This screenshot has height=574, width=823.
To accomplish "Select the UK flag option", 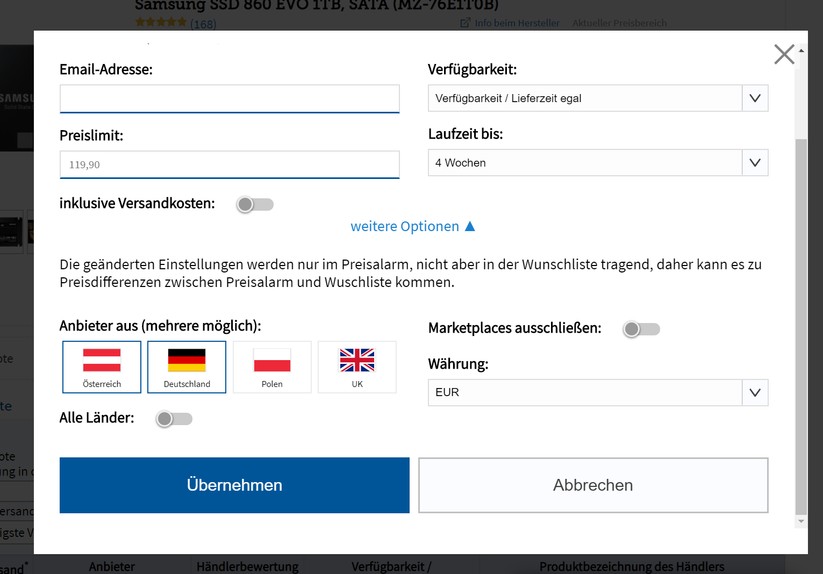I will 357,366.
